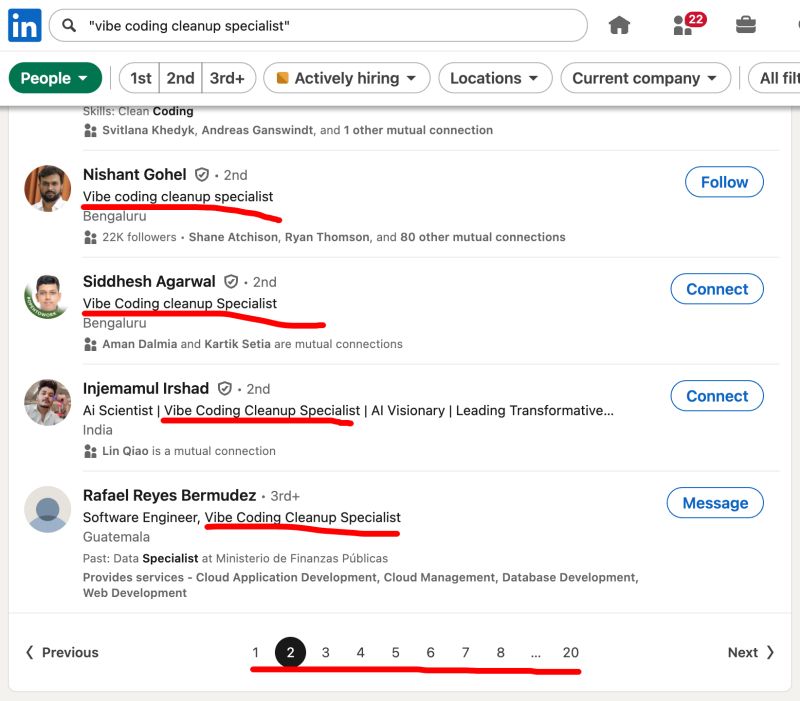
Task: Open My Network icon with 22 badge
Action: (685, 25)
